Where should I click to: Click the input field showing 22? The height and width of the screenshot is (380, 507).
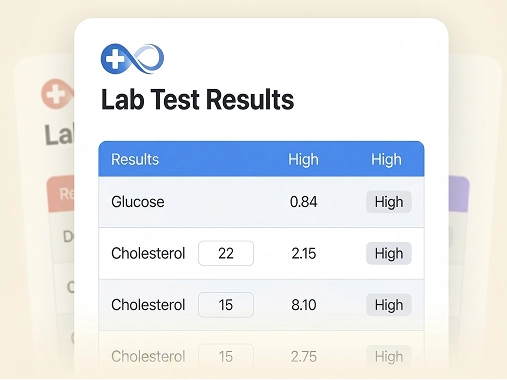226,253
